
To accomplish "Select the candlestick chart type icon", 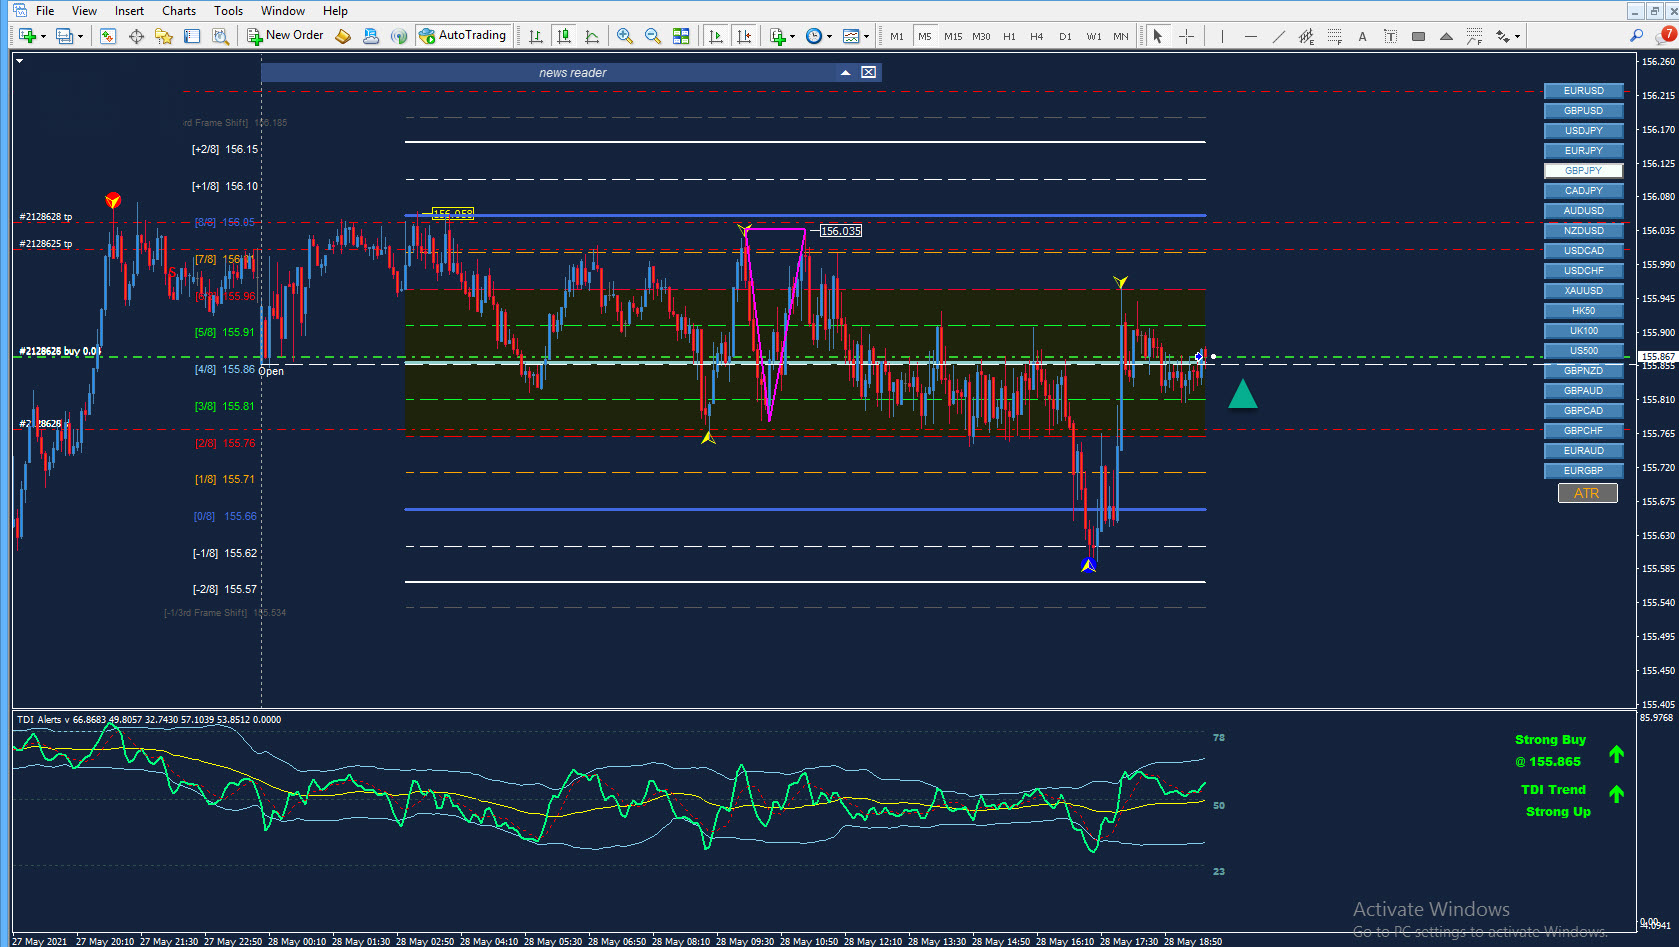I will click(x=564, y=36).
